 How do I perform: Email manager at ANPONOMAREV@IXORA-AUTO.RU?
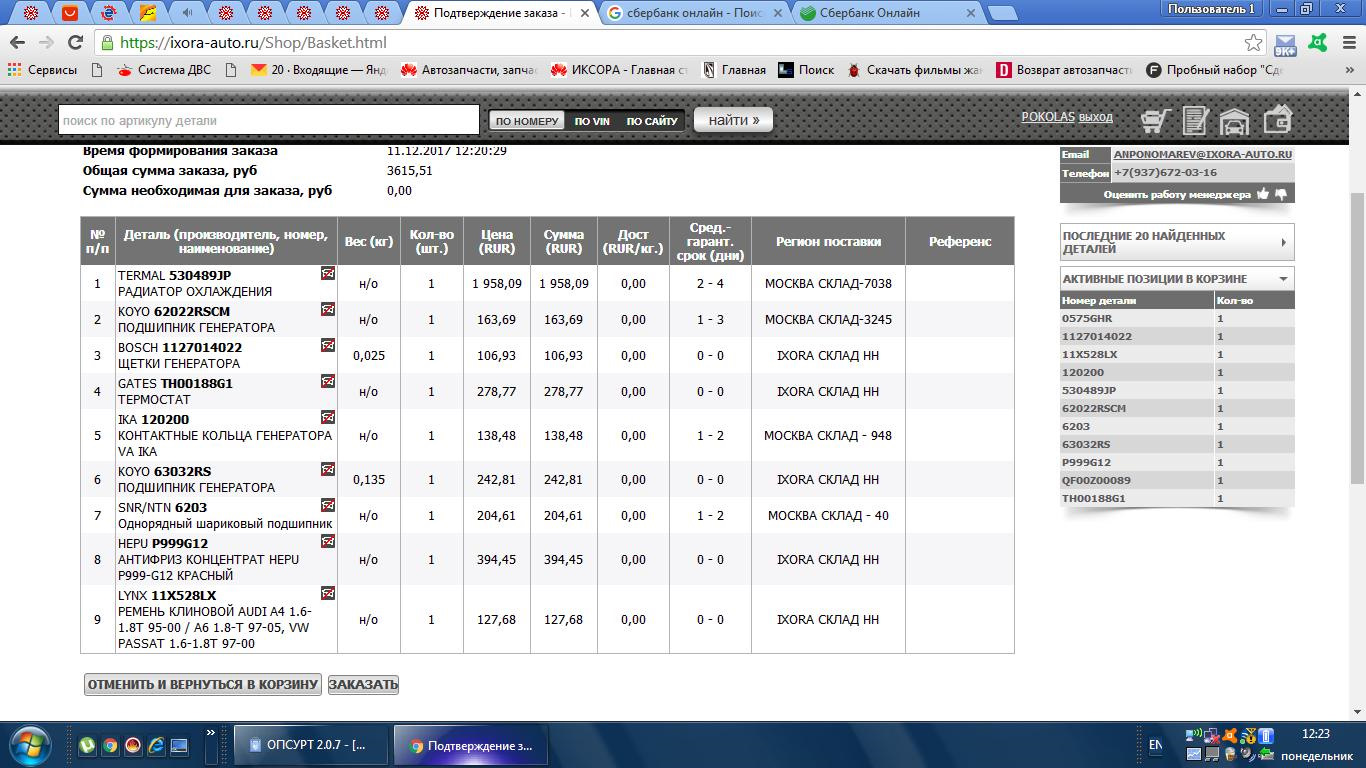tap(1202, 155)
